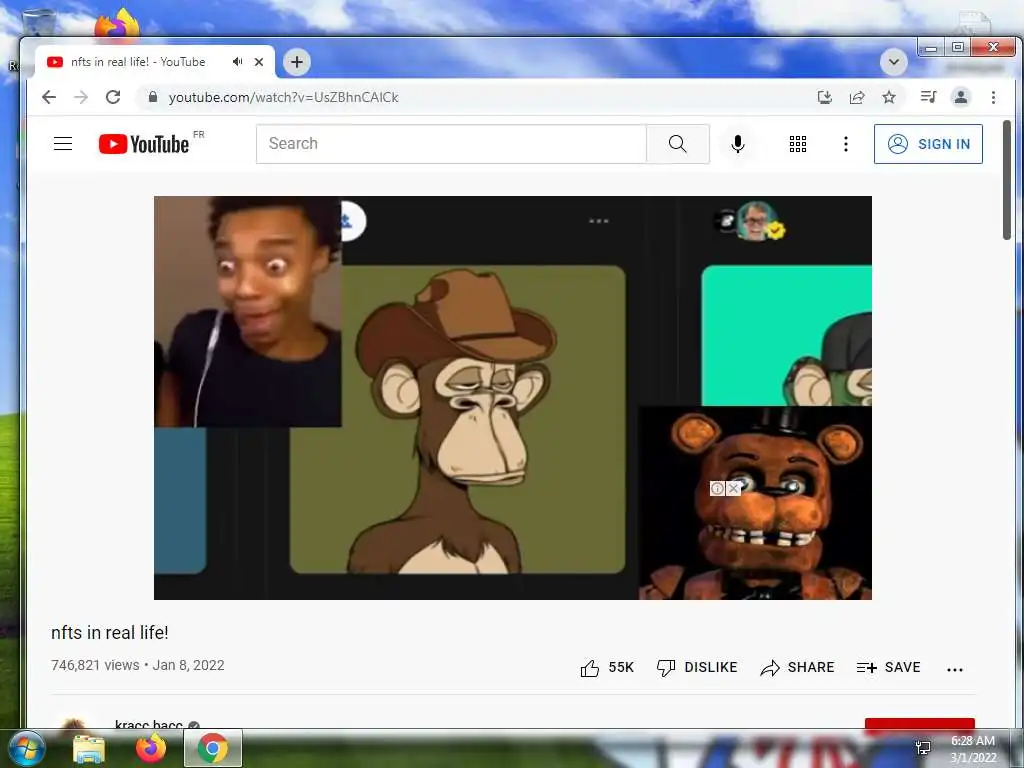Click the ad info icon
Screen dimensions: 1024x768
718,488
